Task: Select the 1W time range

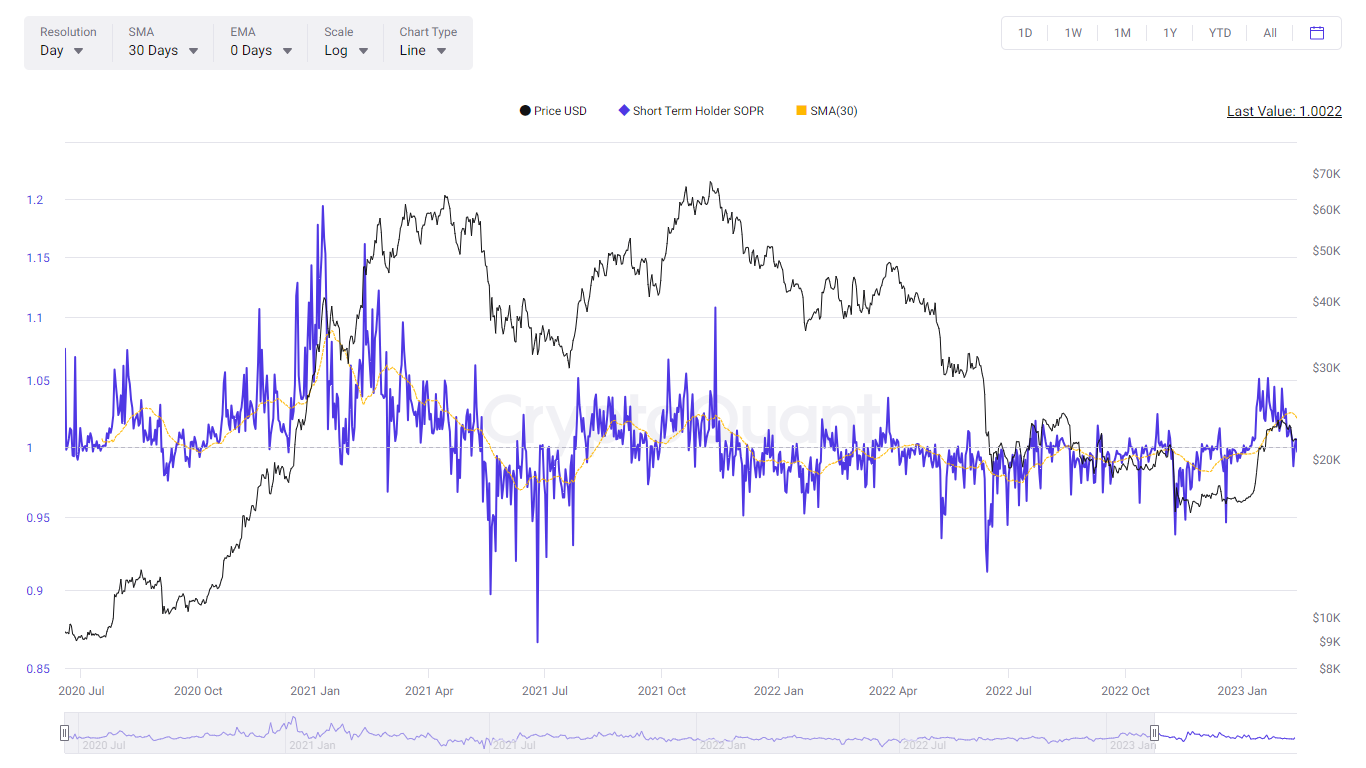Action: (x=1073, y=33)
